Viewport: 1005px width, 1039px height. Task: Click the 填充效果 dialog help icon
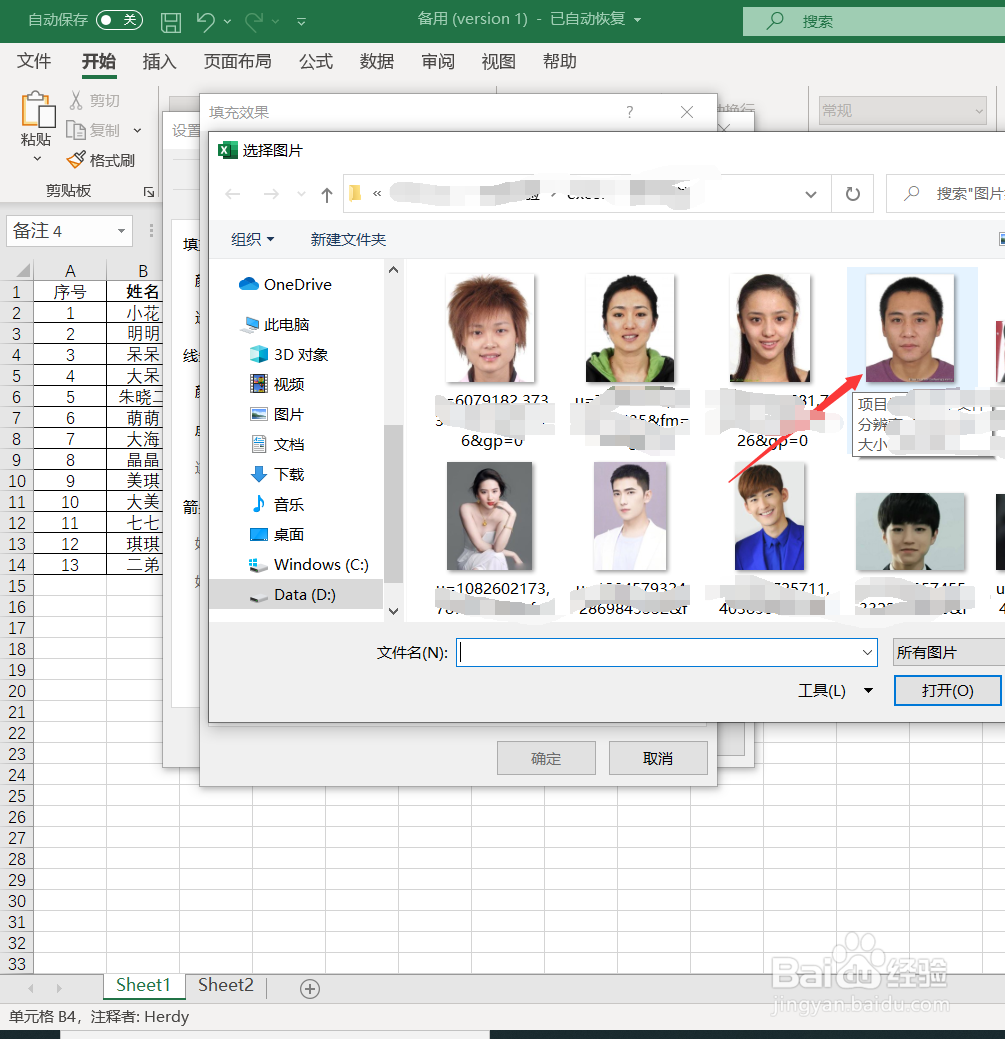point(629,112)
